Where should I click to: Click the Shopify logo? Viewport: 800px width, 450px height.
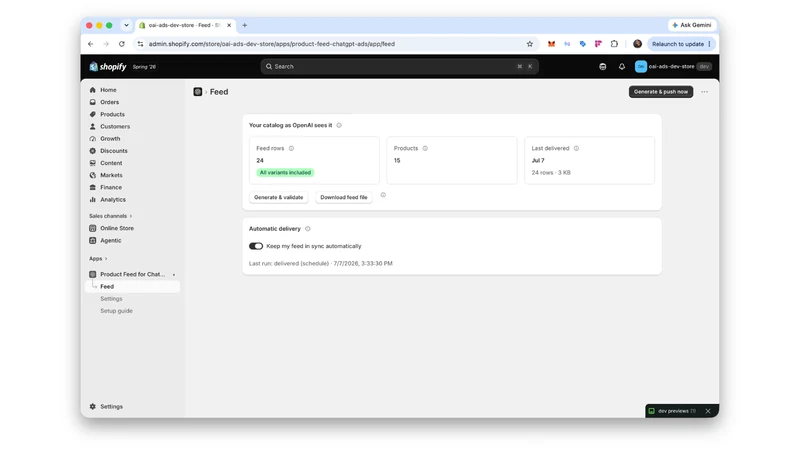pyautogui.click(x=108, y=66)
